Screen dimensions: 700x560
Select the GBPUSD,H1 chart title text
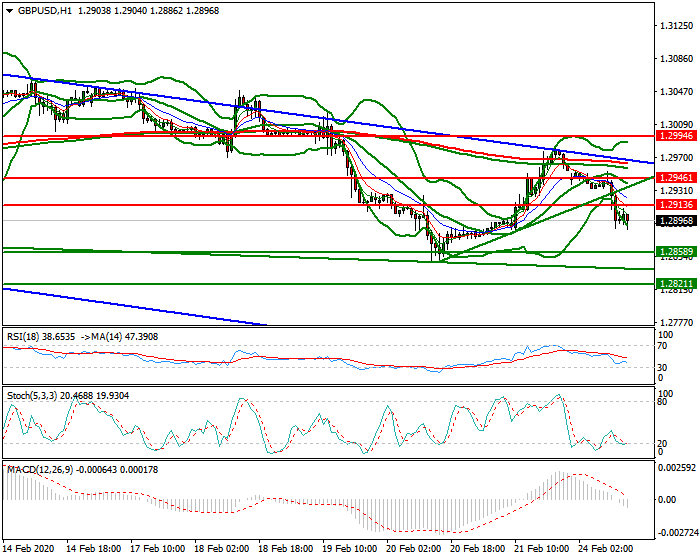(45, 11)
